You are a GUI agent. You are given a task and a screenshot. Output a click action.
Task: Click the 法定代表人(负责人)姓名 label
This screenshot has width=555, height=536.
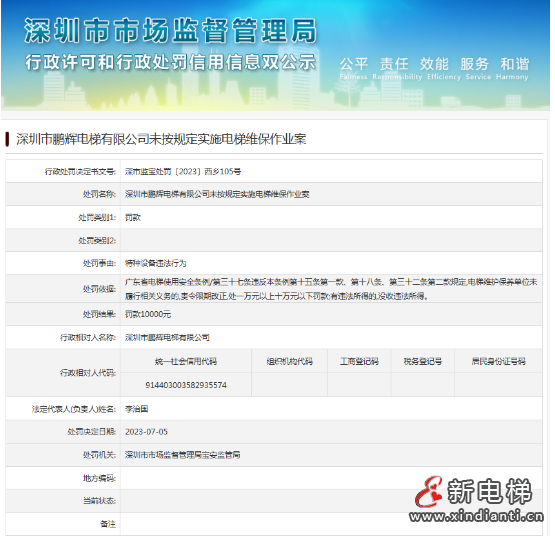click(x=74, y=409)
